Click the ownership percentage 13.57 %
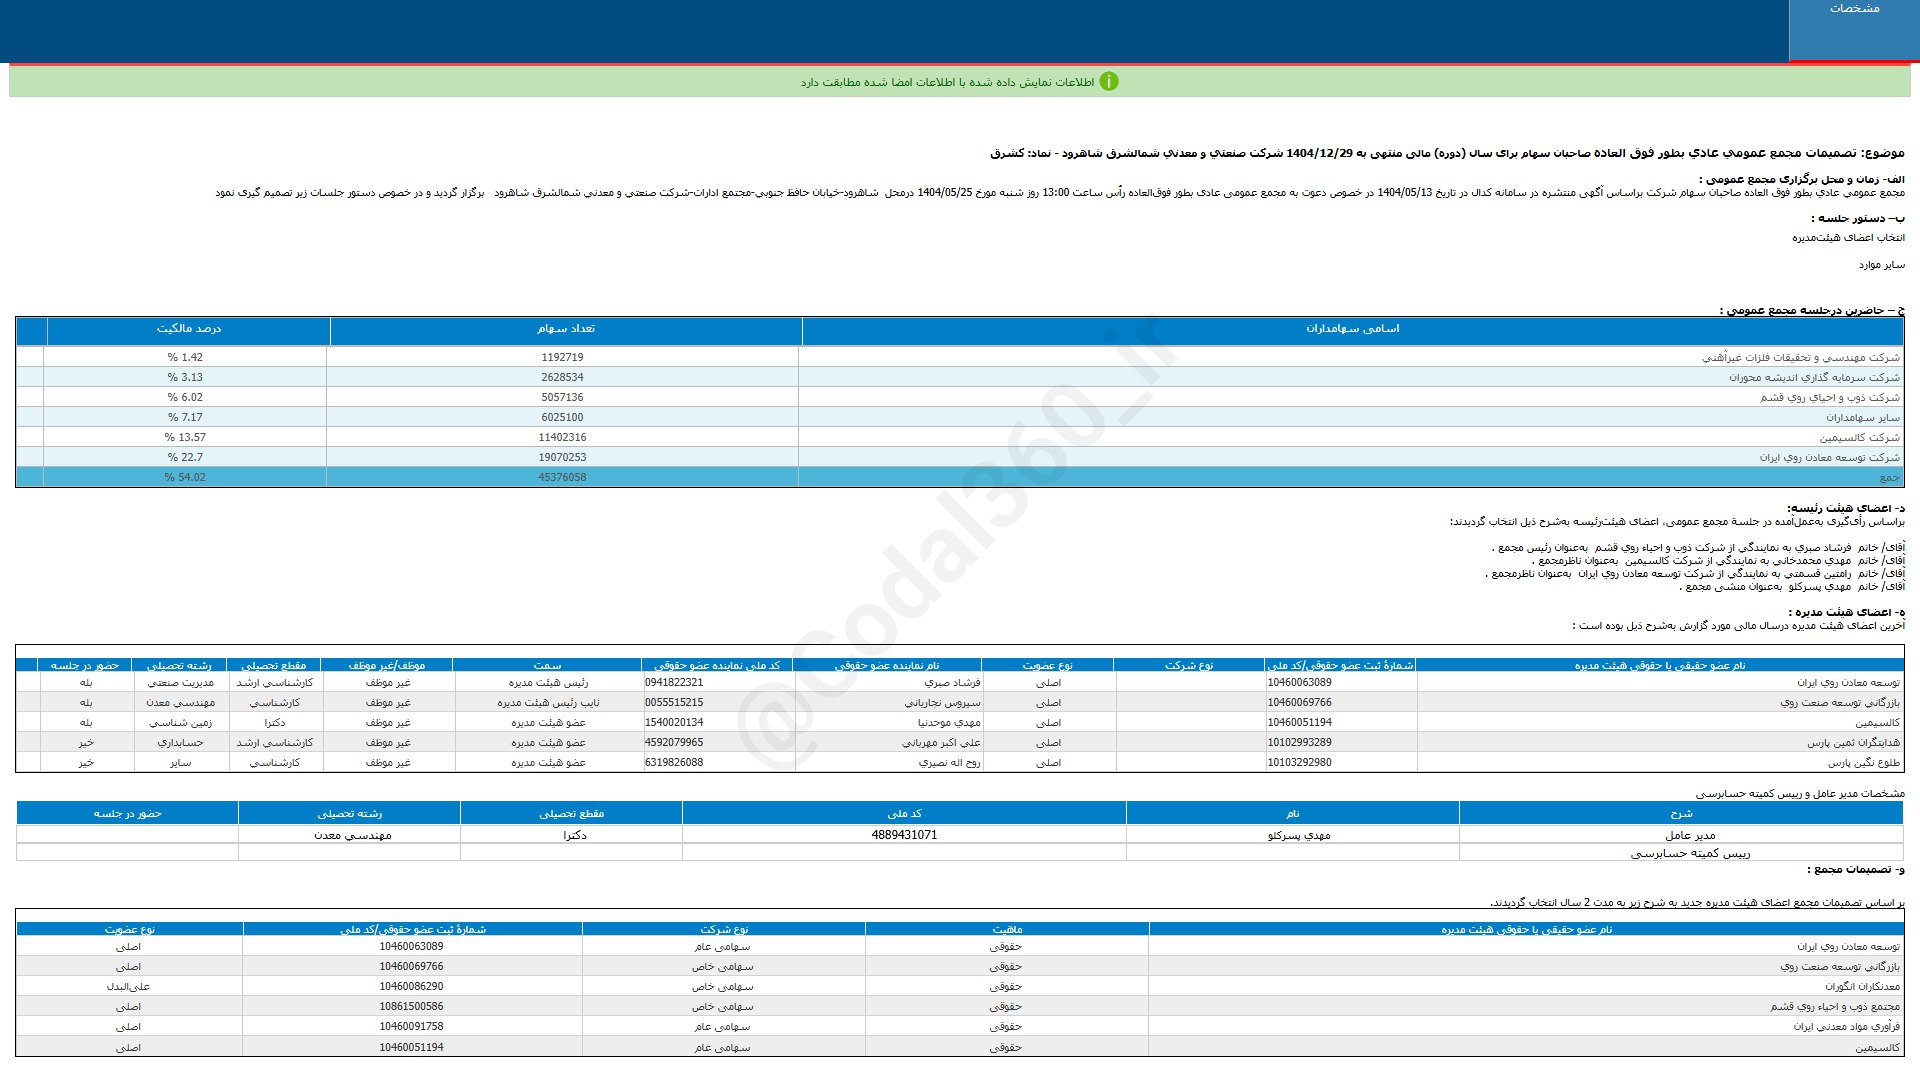This screenshot has height=1080, width=1920. click(x=185, y=437)
